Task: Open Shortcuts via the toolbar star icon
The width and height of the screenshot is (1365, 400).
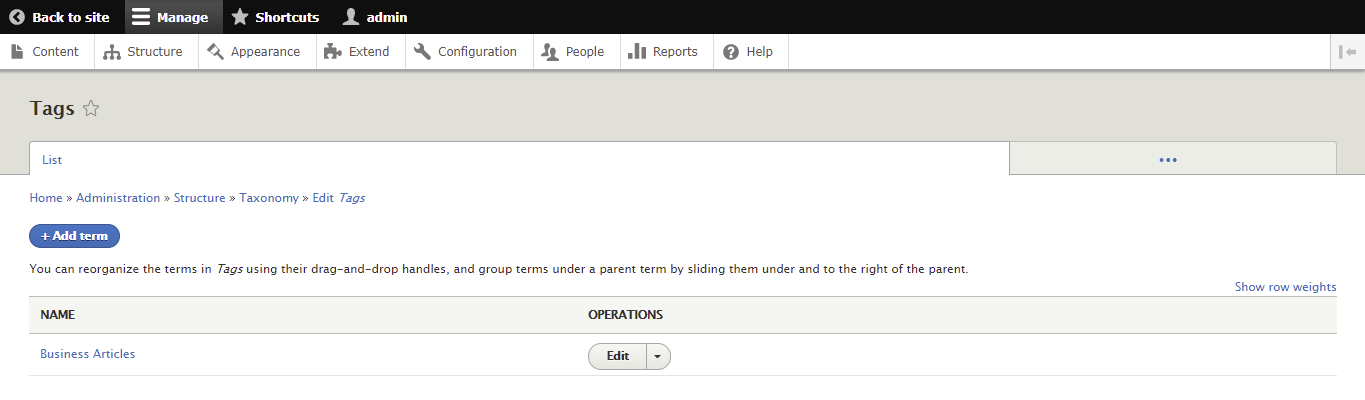Action: pyautogui.click(x=240, y=17)
